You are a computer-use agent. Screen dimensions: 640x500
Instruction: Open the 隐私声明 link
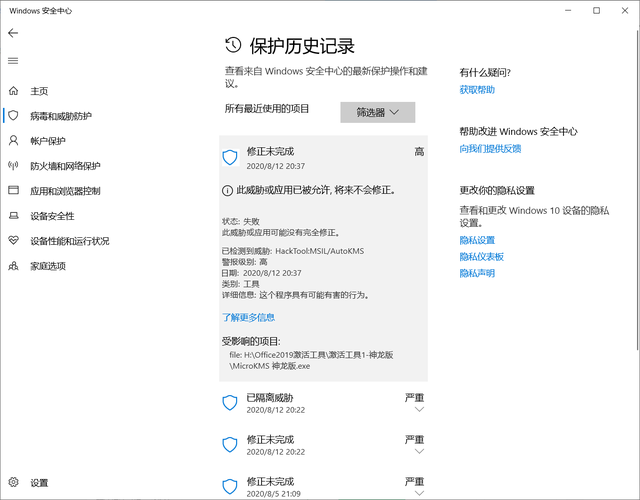pyautogui.click(x=477, y=273)
